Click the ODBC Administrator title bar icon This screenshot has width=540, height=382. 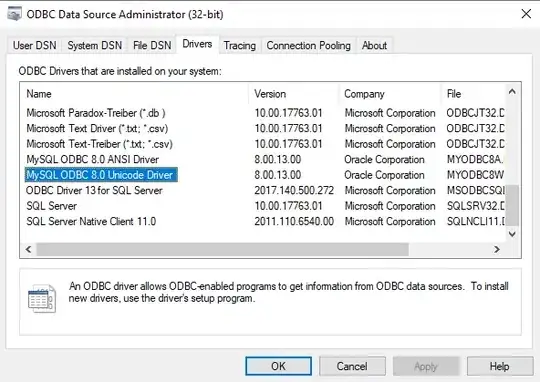[x=14, y=14]
